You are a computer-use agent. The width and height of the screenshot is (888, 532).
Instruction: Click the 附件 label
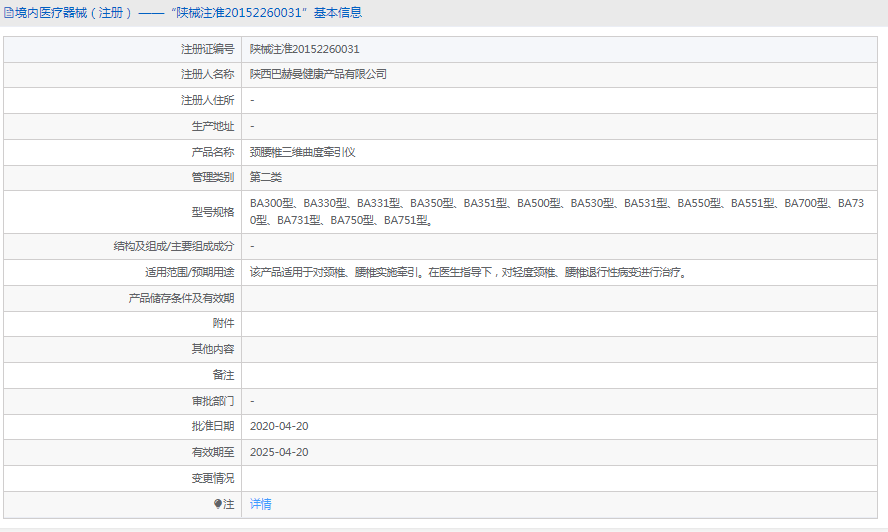pos(223,324)
